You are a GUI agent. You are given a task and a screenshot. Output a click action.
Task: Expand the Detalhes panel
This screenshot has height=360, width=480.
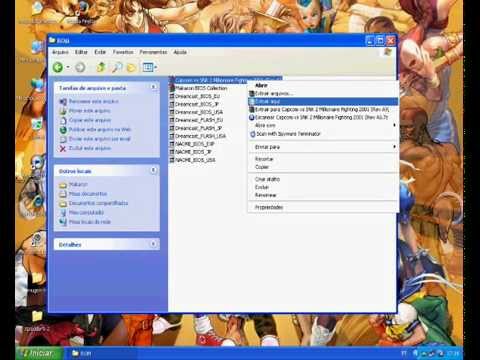coord(153,244)
